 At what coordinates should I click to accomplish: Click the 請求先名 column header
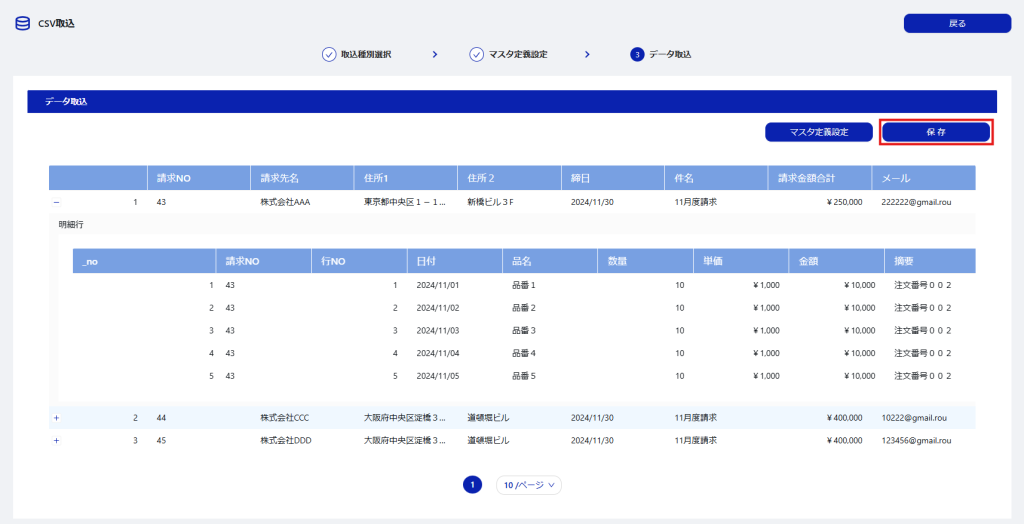tap(280, 178)
